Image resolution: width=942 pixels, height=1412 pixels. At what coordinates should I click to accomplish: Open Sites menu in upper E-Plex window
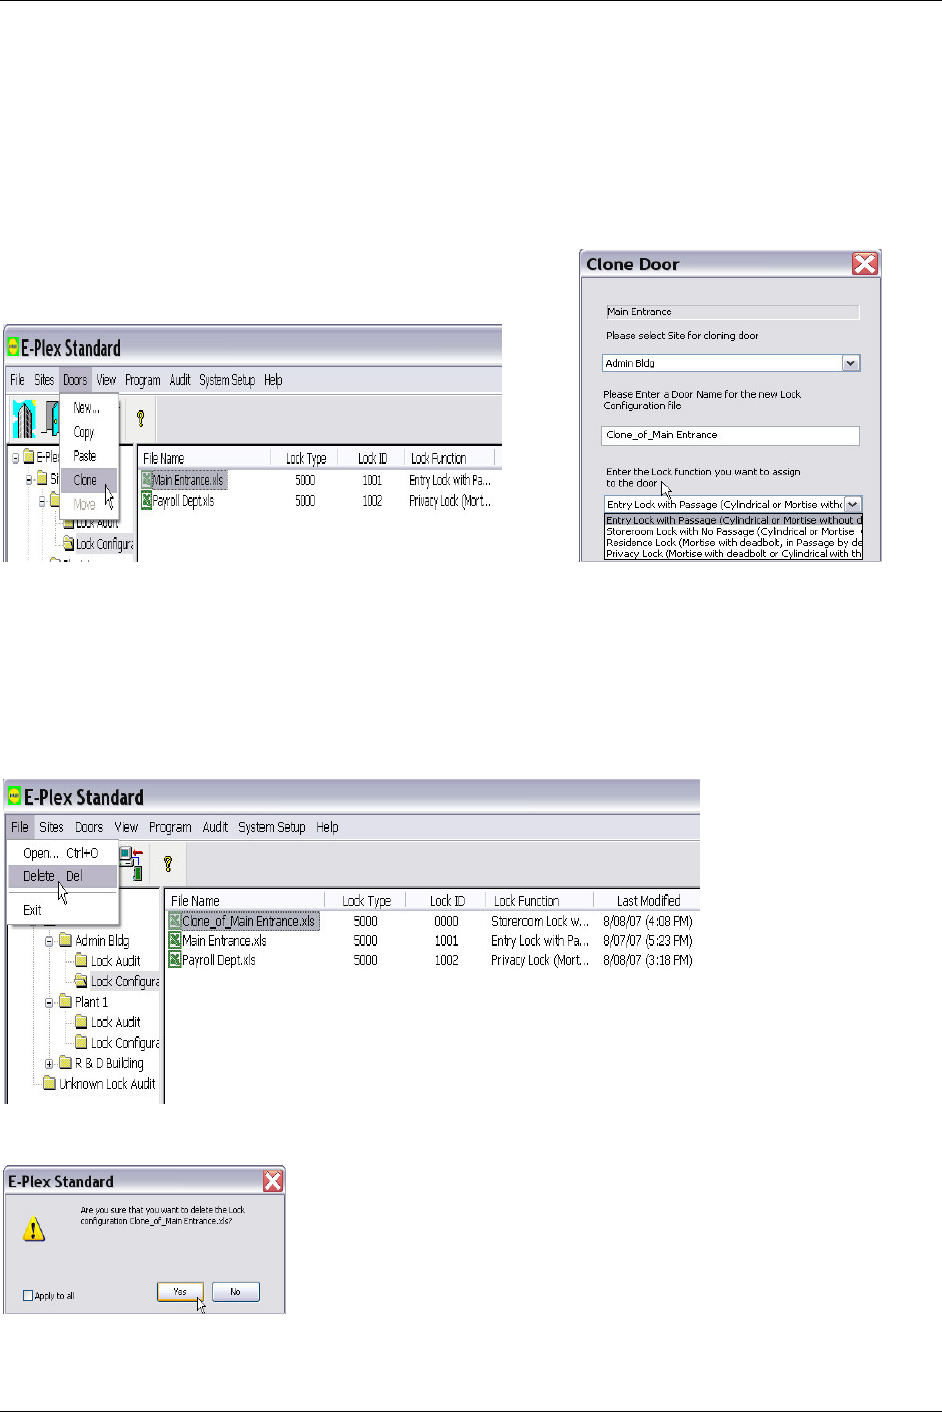[44, 380]
